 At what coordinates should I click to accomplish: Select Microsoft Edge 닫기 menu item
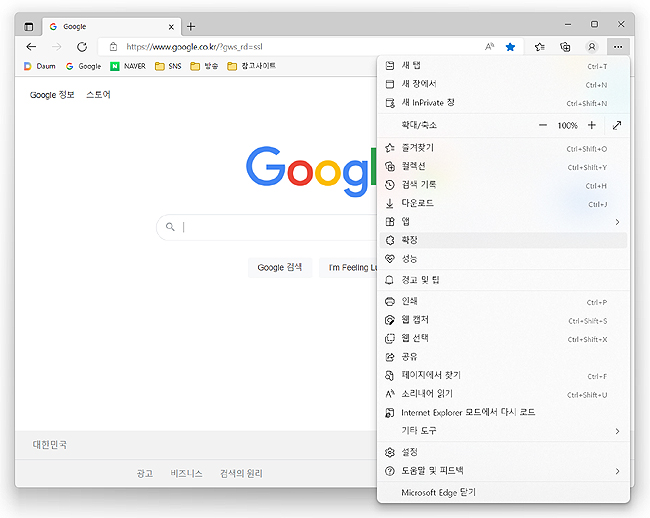tap(503, 493)
